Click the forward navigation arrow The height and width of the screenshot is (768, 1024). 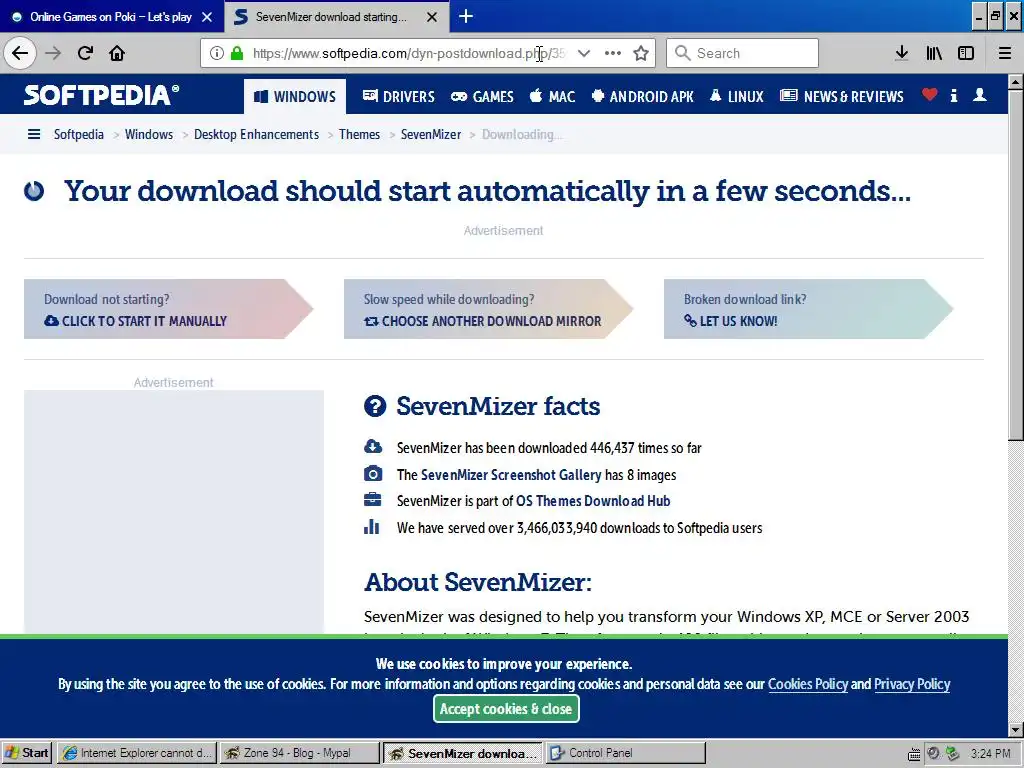click(53, 53)
